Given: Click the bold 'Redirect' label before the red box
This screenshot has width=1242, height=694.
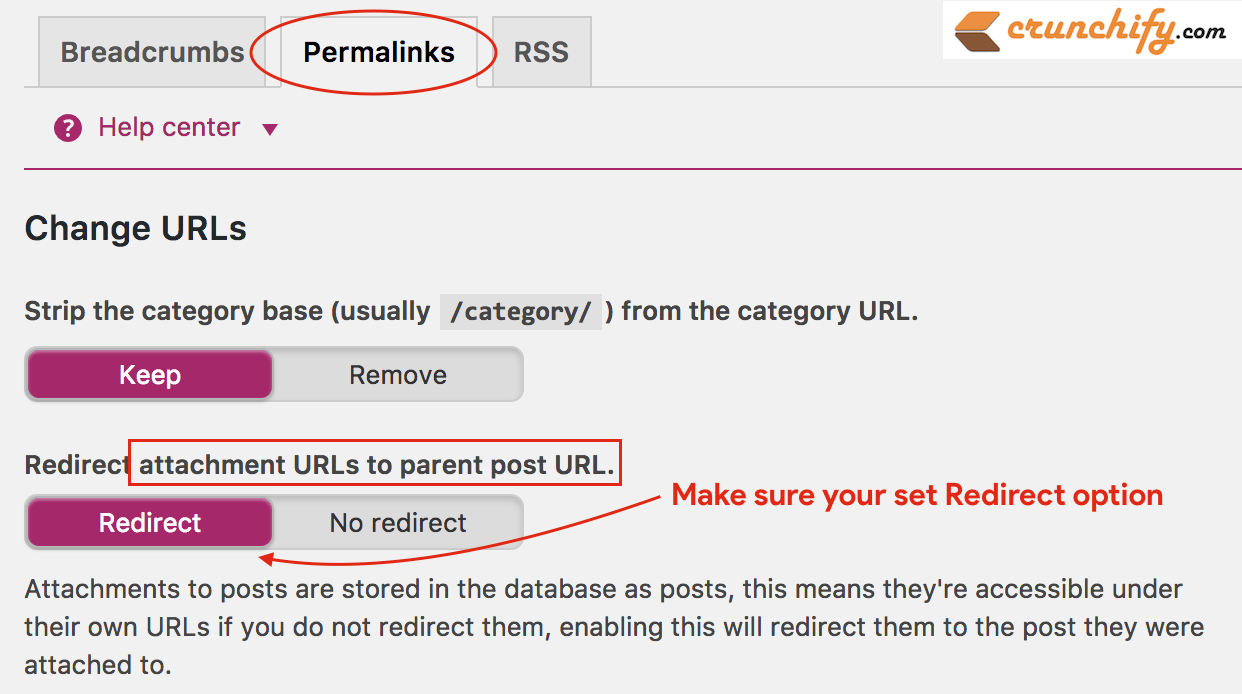Looking at the screenshot, I should click(76, 465).
